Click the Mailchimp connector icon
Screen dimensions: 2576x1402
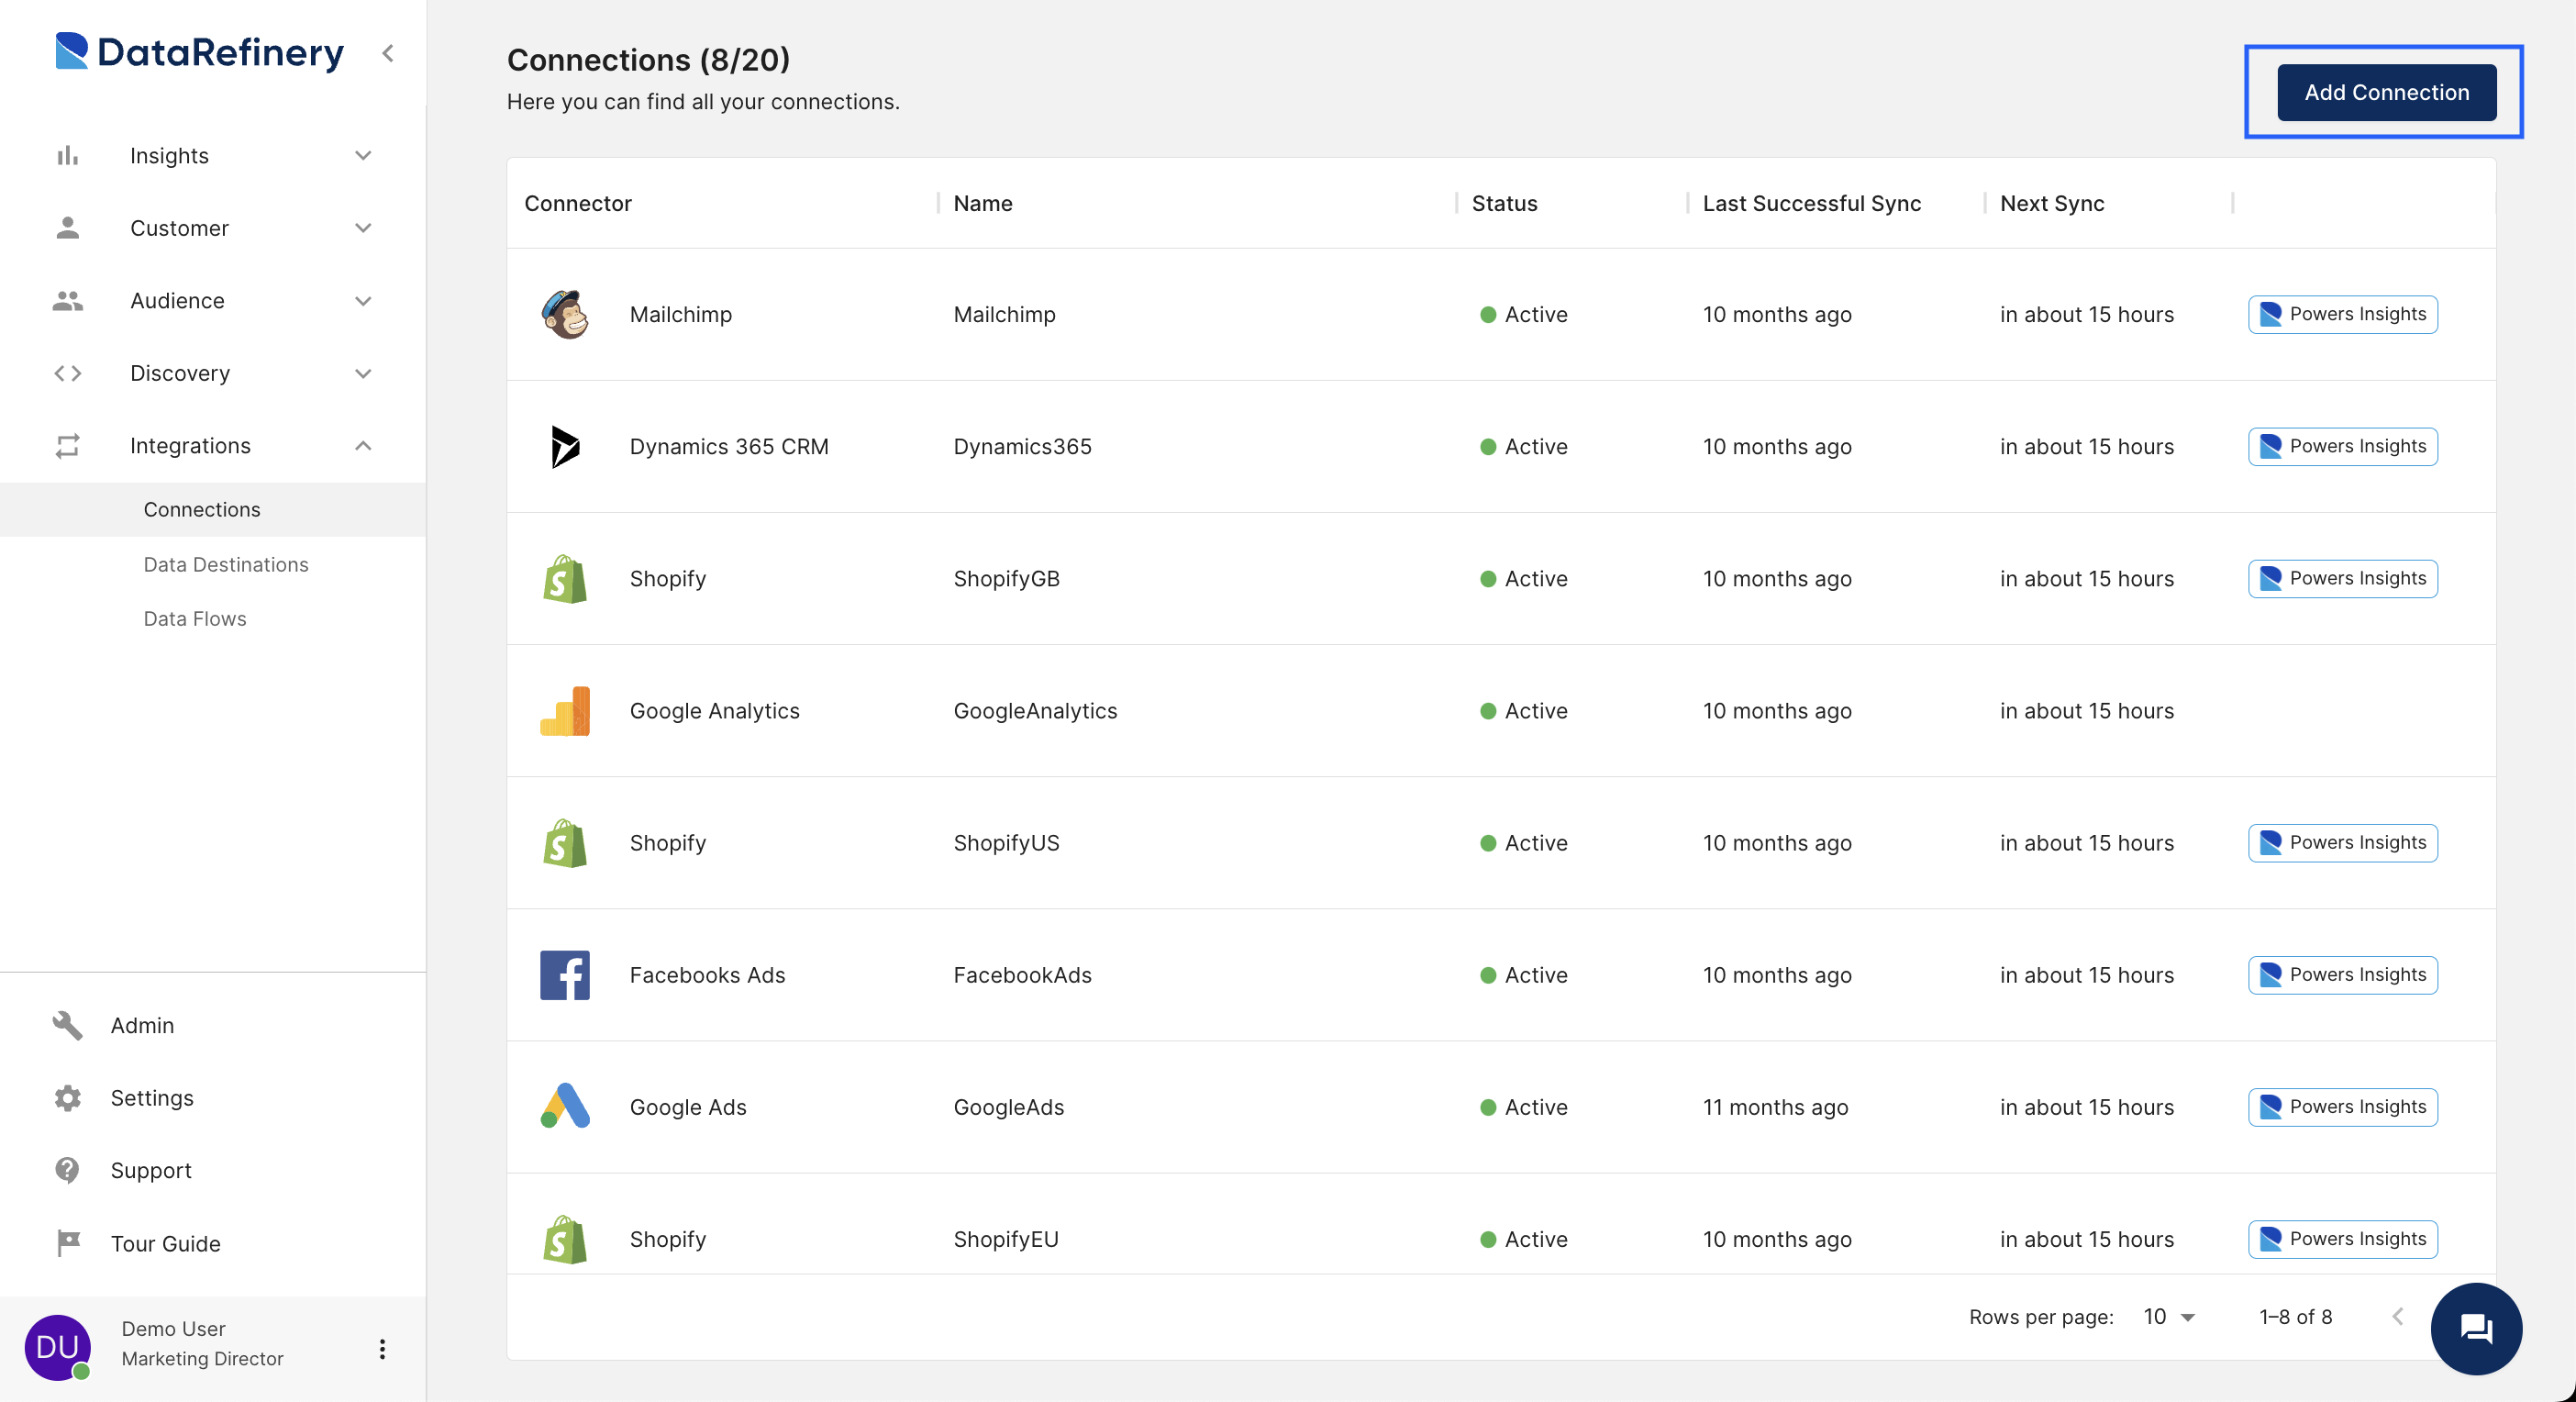click(564, 314)
